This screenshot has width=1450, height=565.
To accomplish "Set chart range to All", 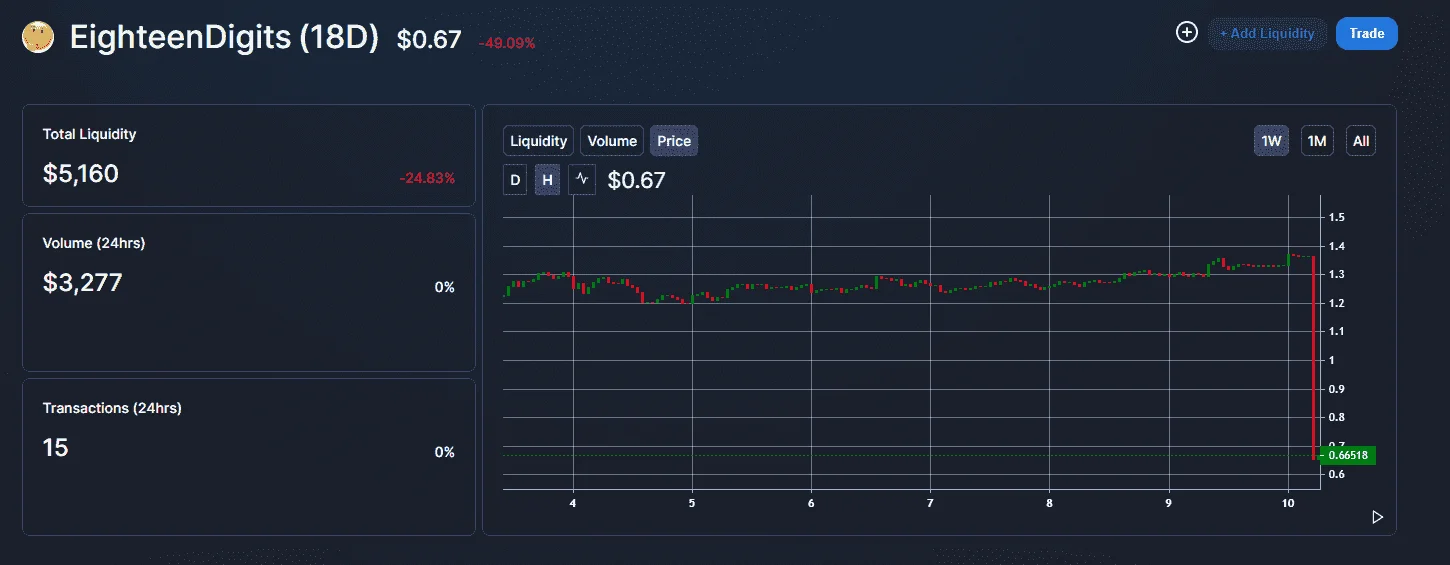I will 1361,141.
